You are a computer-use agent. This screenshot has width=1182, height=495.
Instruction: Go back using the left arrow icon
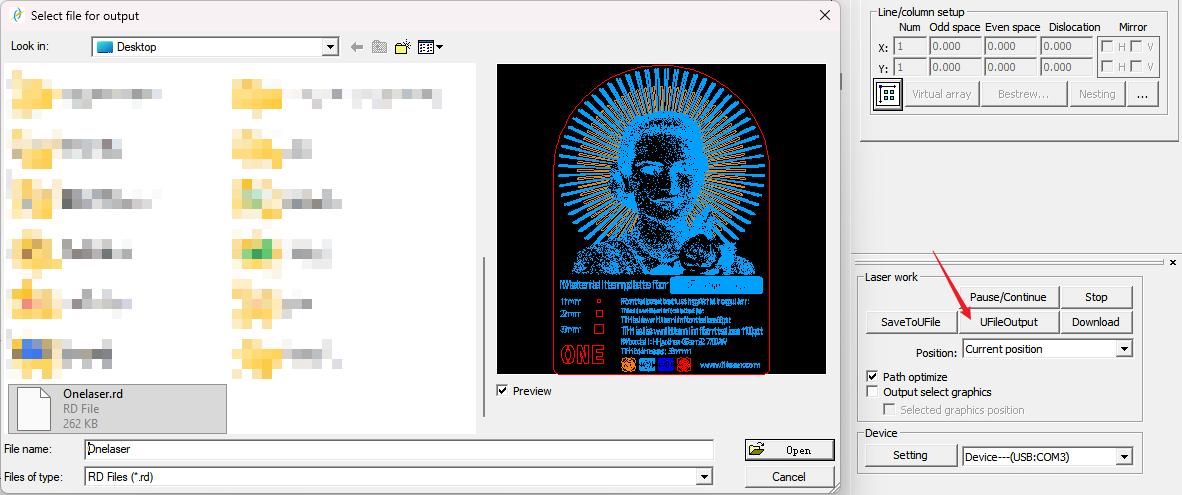click(356, 47)
